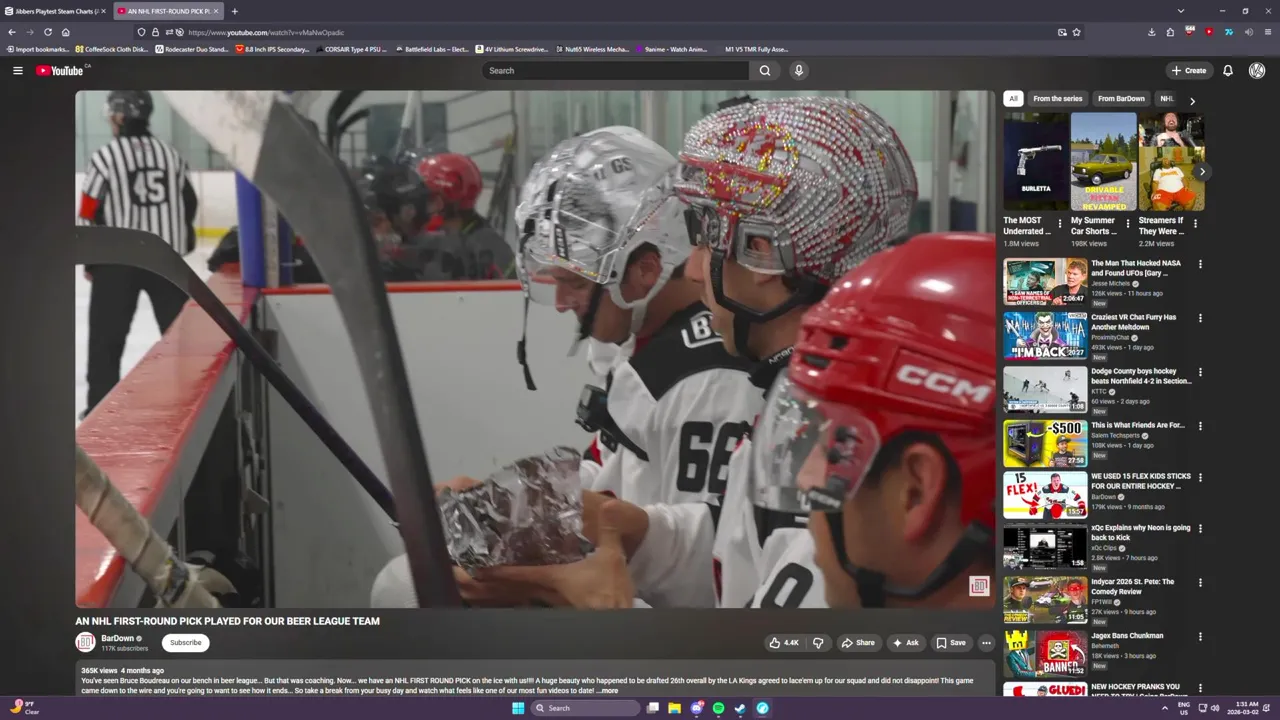Image resolution: width=1280 pixels, height=720 pixels.
Task: Open File Explorer from taskbar
Action: (674, 708)
